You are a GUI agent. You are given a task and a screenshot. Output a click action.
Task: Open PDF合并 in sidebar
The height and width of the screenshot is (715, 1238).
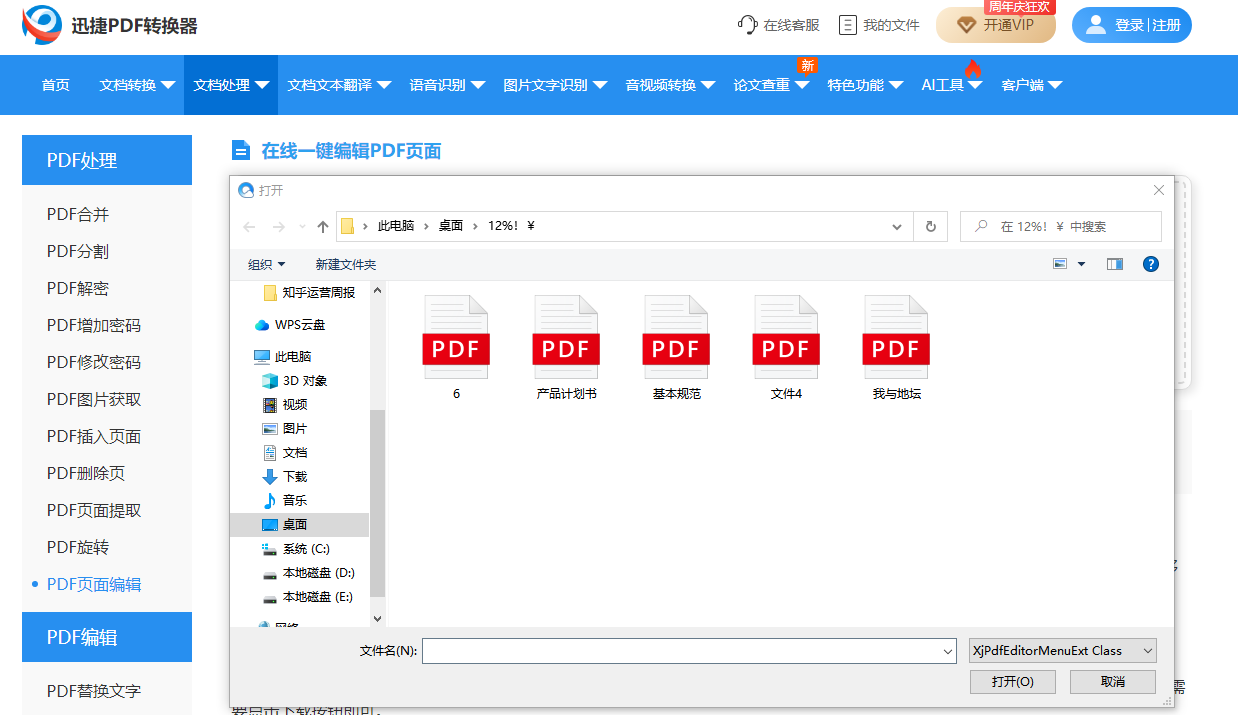pos(78,215)
